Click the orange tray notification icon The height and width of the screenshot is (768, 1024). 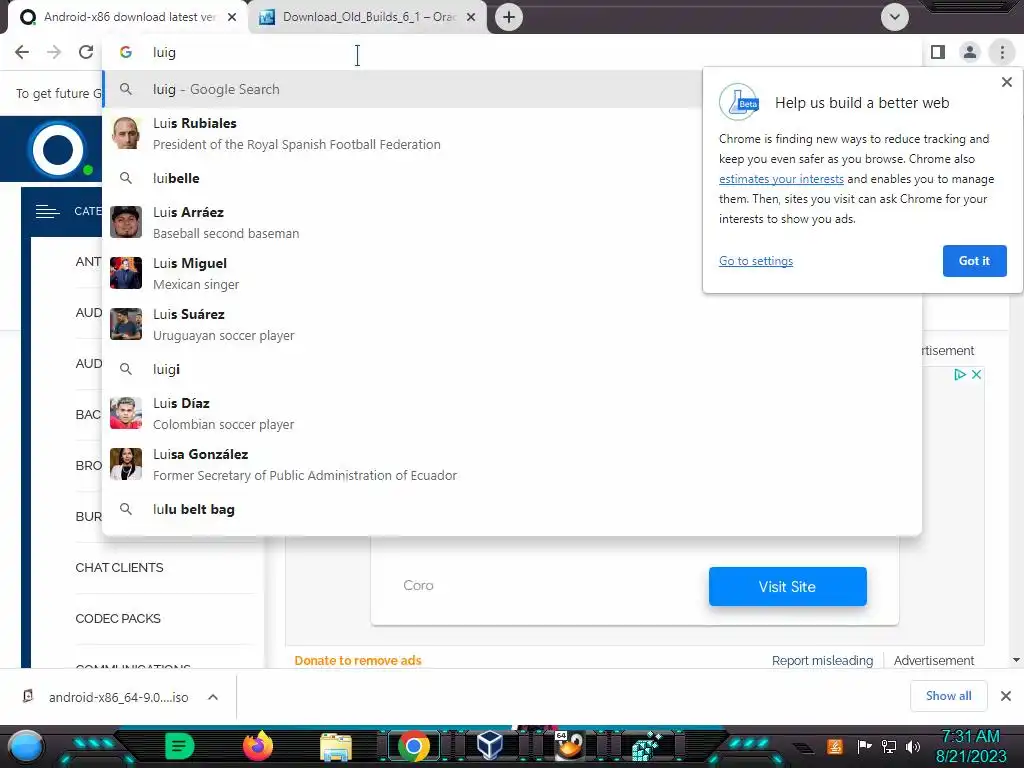[834, 746]
